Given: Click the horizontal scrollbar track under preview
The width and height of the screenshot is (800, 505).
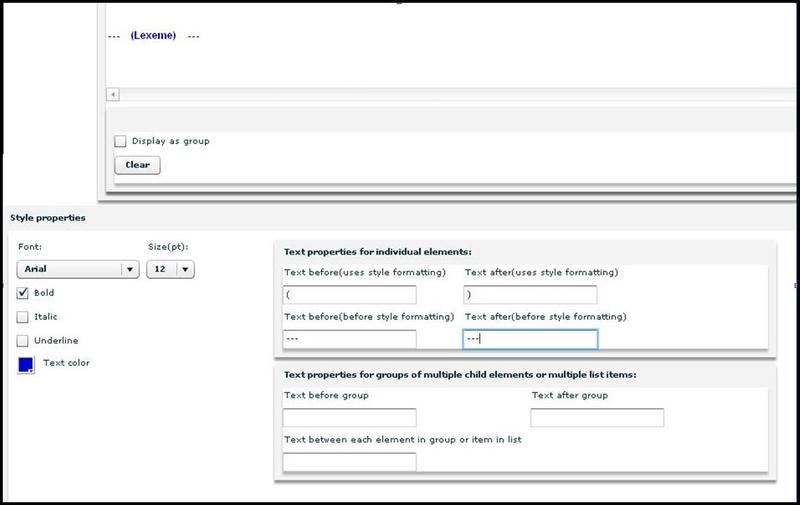Looking at the screenshot, I should click(450, 94).
